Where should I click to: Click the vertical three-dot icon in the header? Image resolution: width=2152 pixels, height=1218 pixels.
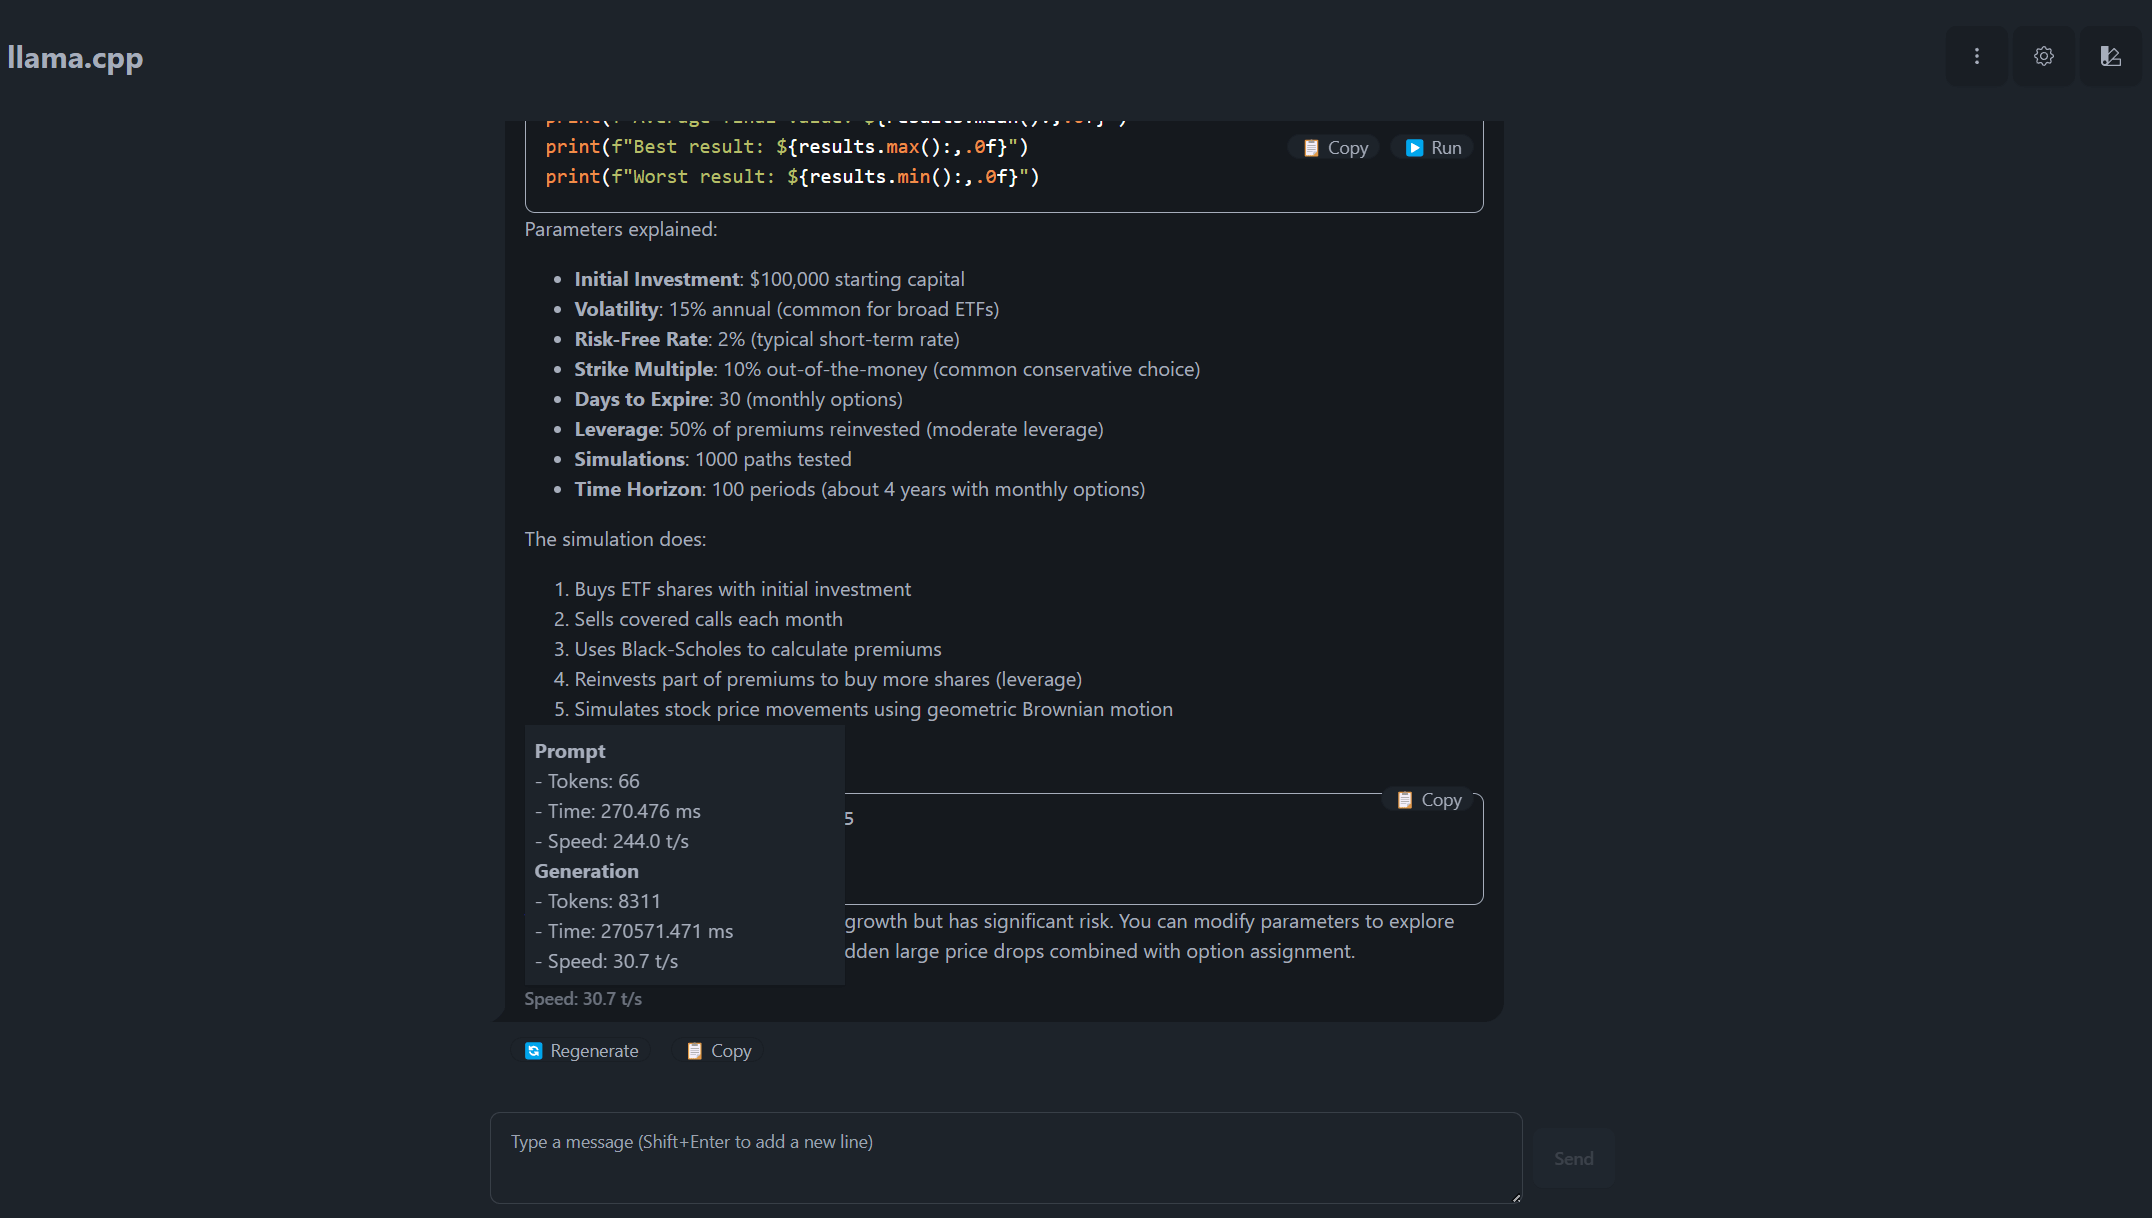point(1976,56)
